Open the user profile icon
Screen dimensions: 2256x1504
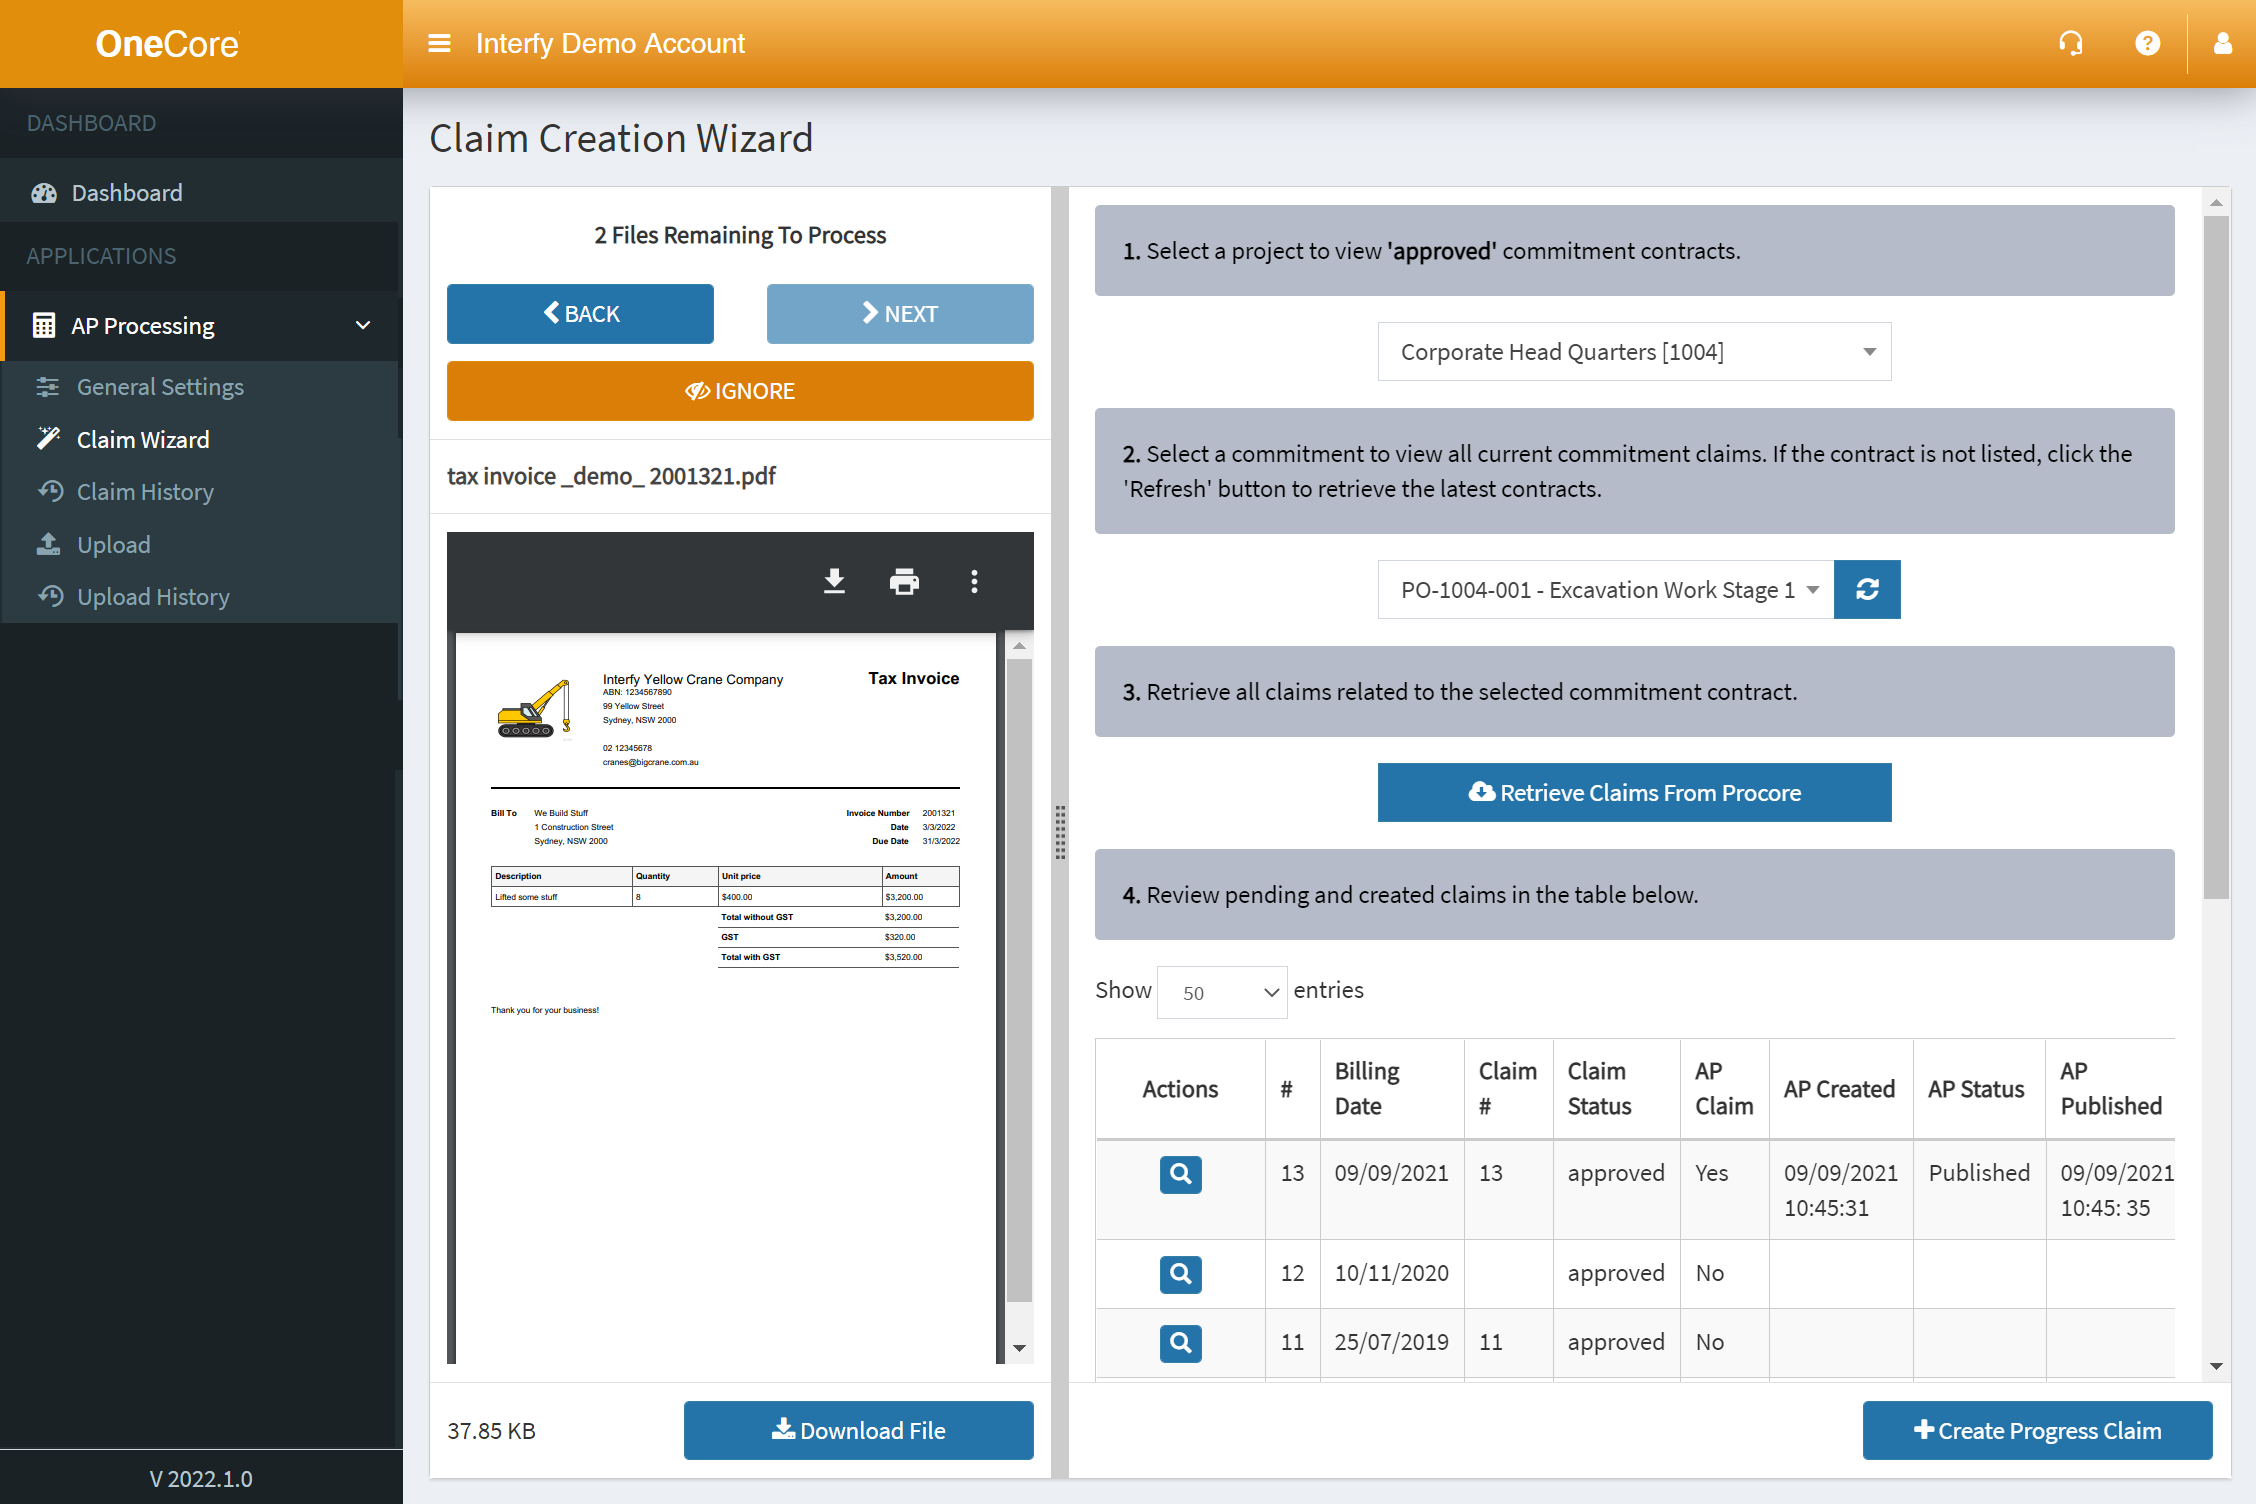(2222, 43)
